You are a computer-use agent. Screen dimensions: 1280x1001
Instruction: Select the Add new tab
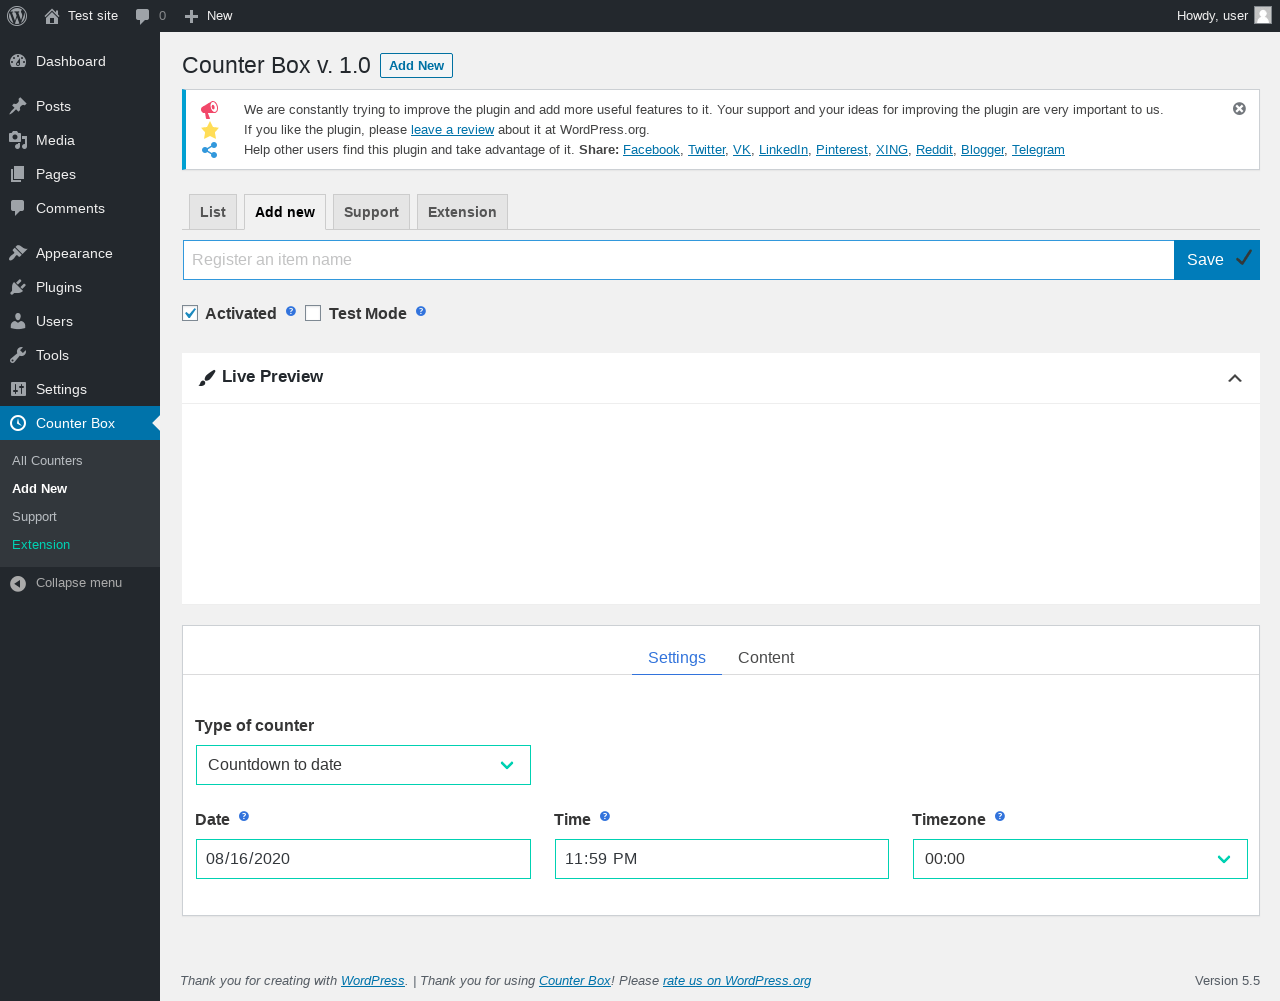(x=285, y=212)
